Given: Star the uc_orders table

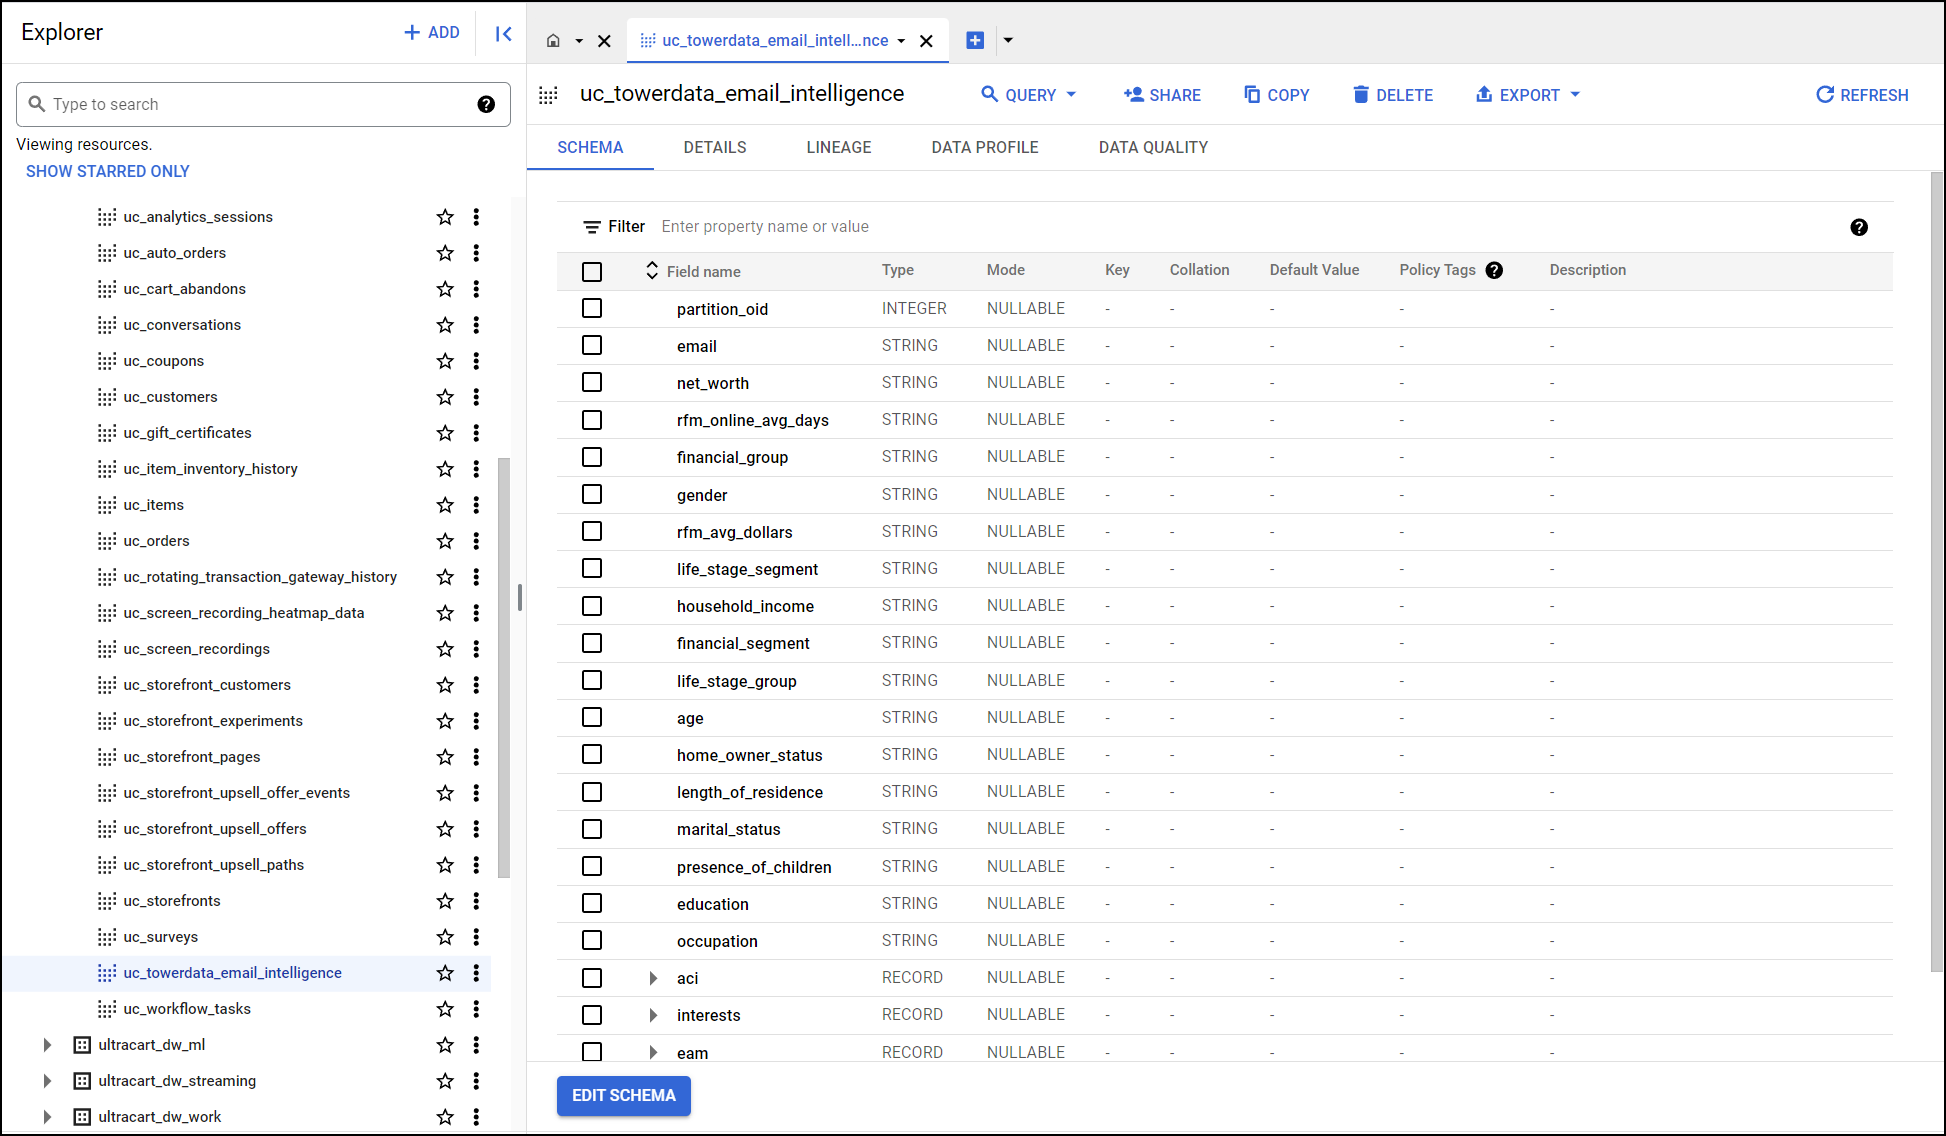Looking at the screenshot, I should point(445,541).
